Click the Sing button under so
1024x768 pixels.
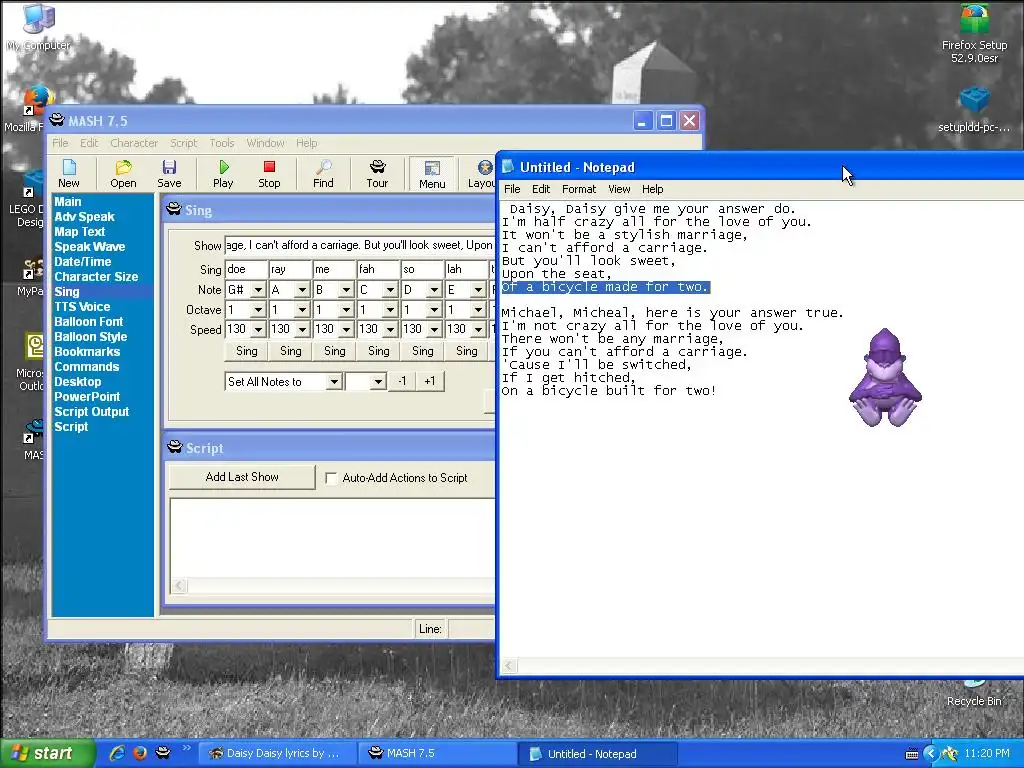tap(423, 351)
